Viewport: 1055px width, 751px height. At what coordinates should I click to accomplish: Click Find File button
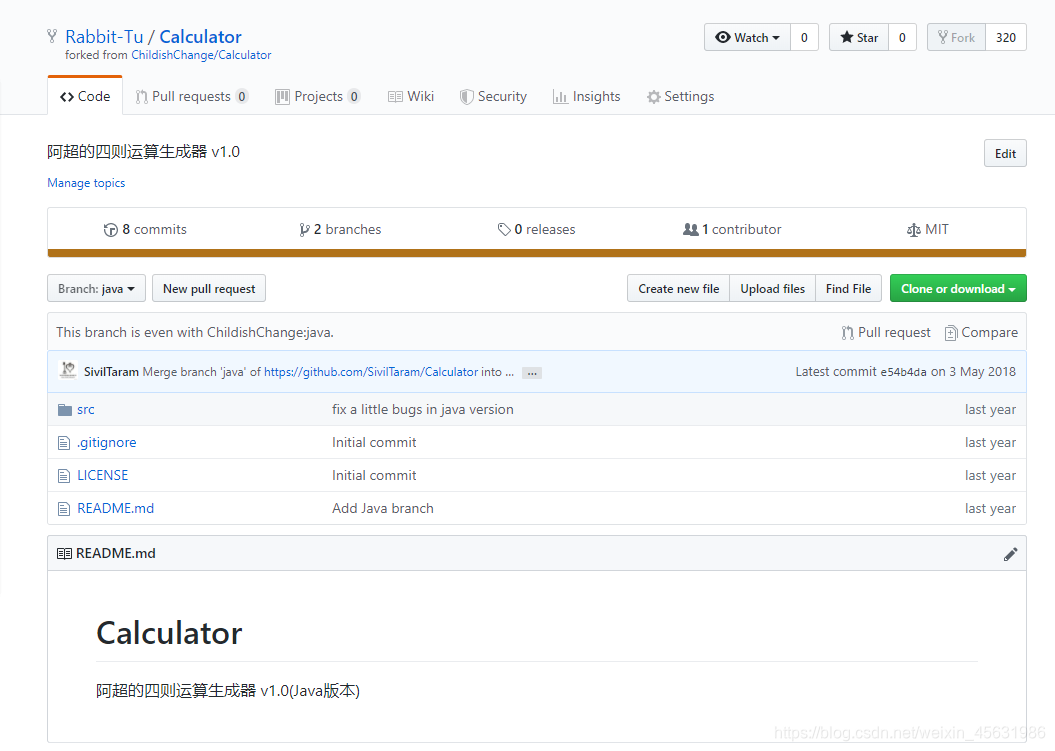848,289
